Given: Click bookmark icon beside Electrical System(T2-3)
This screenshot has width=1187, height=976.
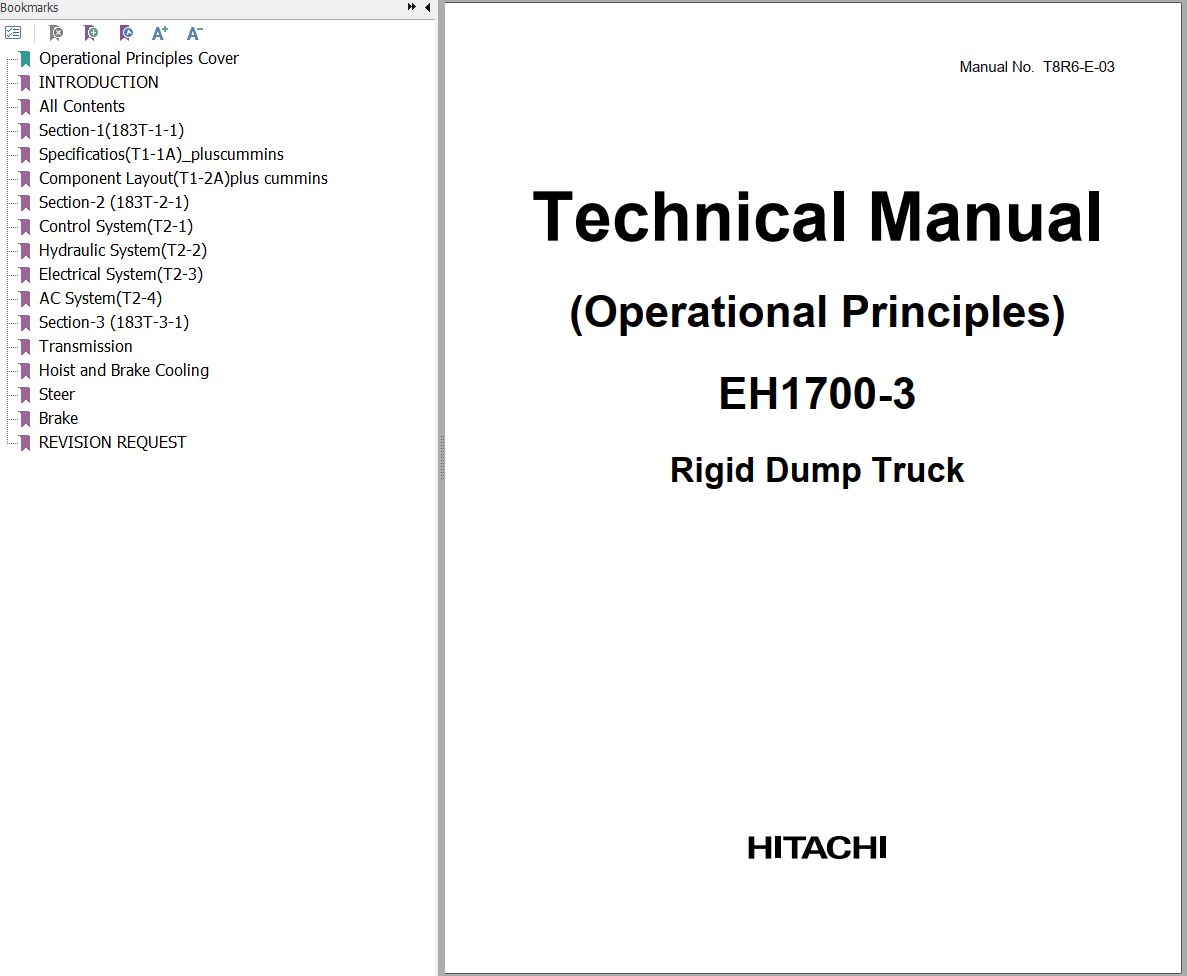Looking at the screenshot, I should (x=25, y=275).
